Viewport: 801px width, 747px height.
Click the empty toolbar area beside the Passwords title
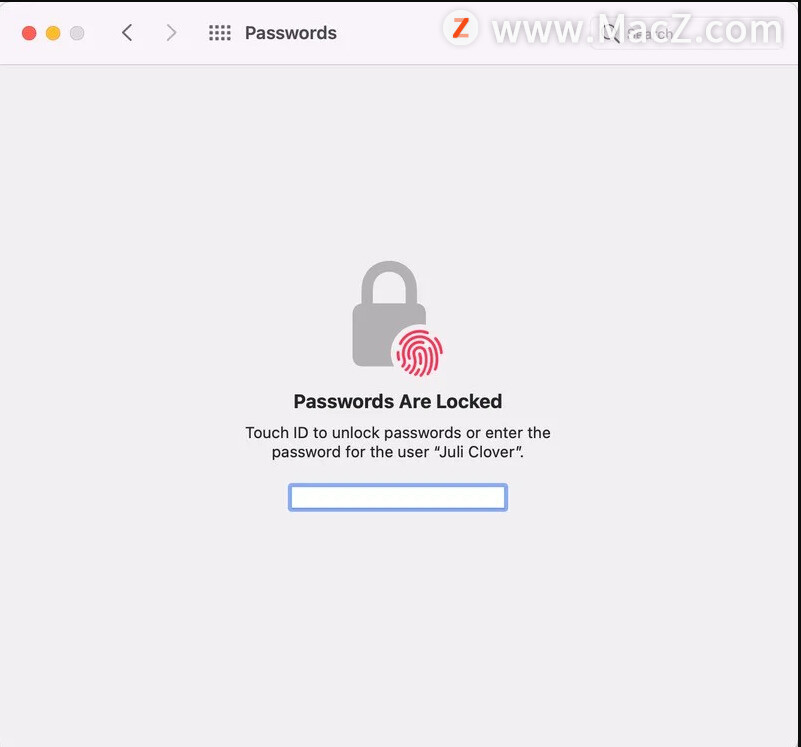388,33
